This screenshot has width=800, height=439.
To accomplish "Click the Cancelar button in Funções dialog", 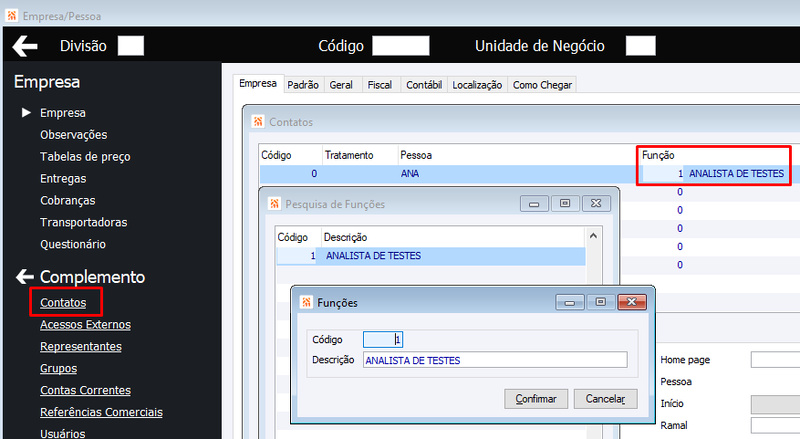I will coord(605,399).
